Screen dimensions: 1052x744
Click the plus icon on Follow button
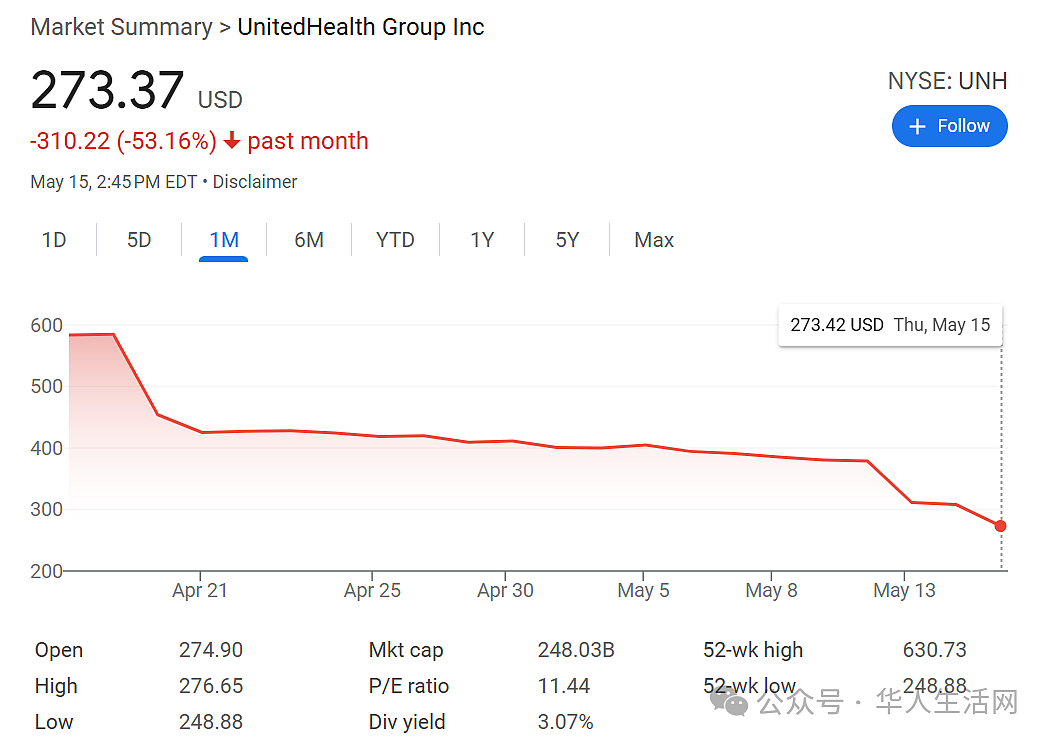pyautogui.click(x=916, y=126)
